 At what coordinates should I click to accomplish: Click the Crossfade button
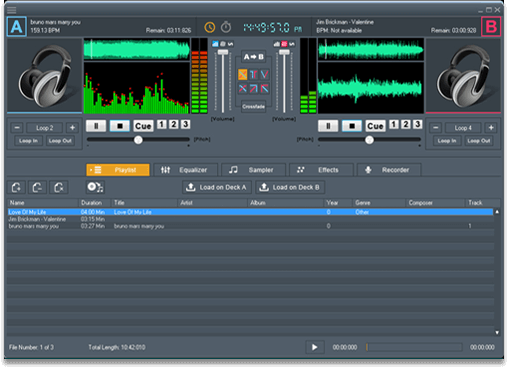(253, 106)
